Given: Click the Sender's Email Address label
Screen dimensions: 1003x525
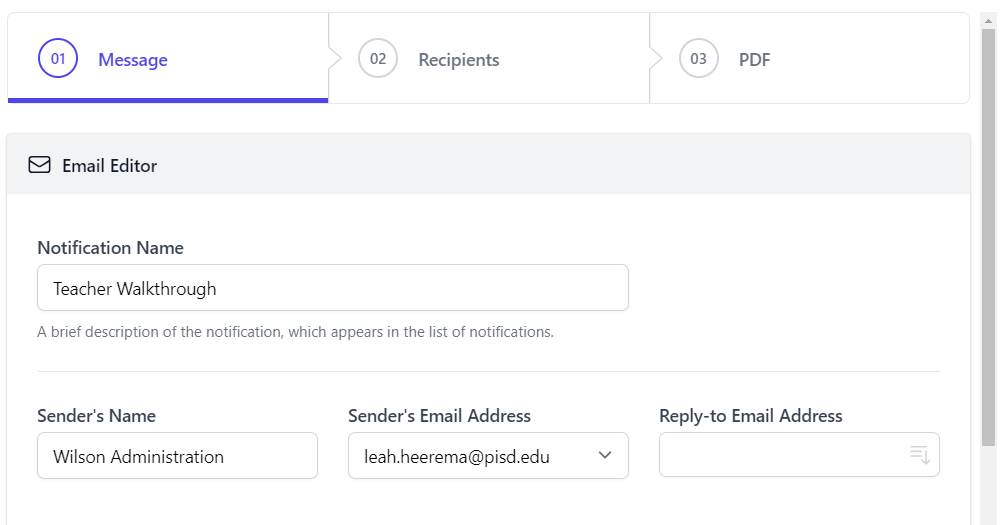Looking at the screenshot, I should (x=439, y=416).
